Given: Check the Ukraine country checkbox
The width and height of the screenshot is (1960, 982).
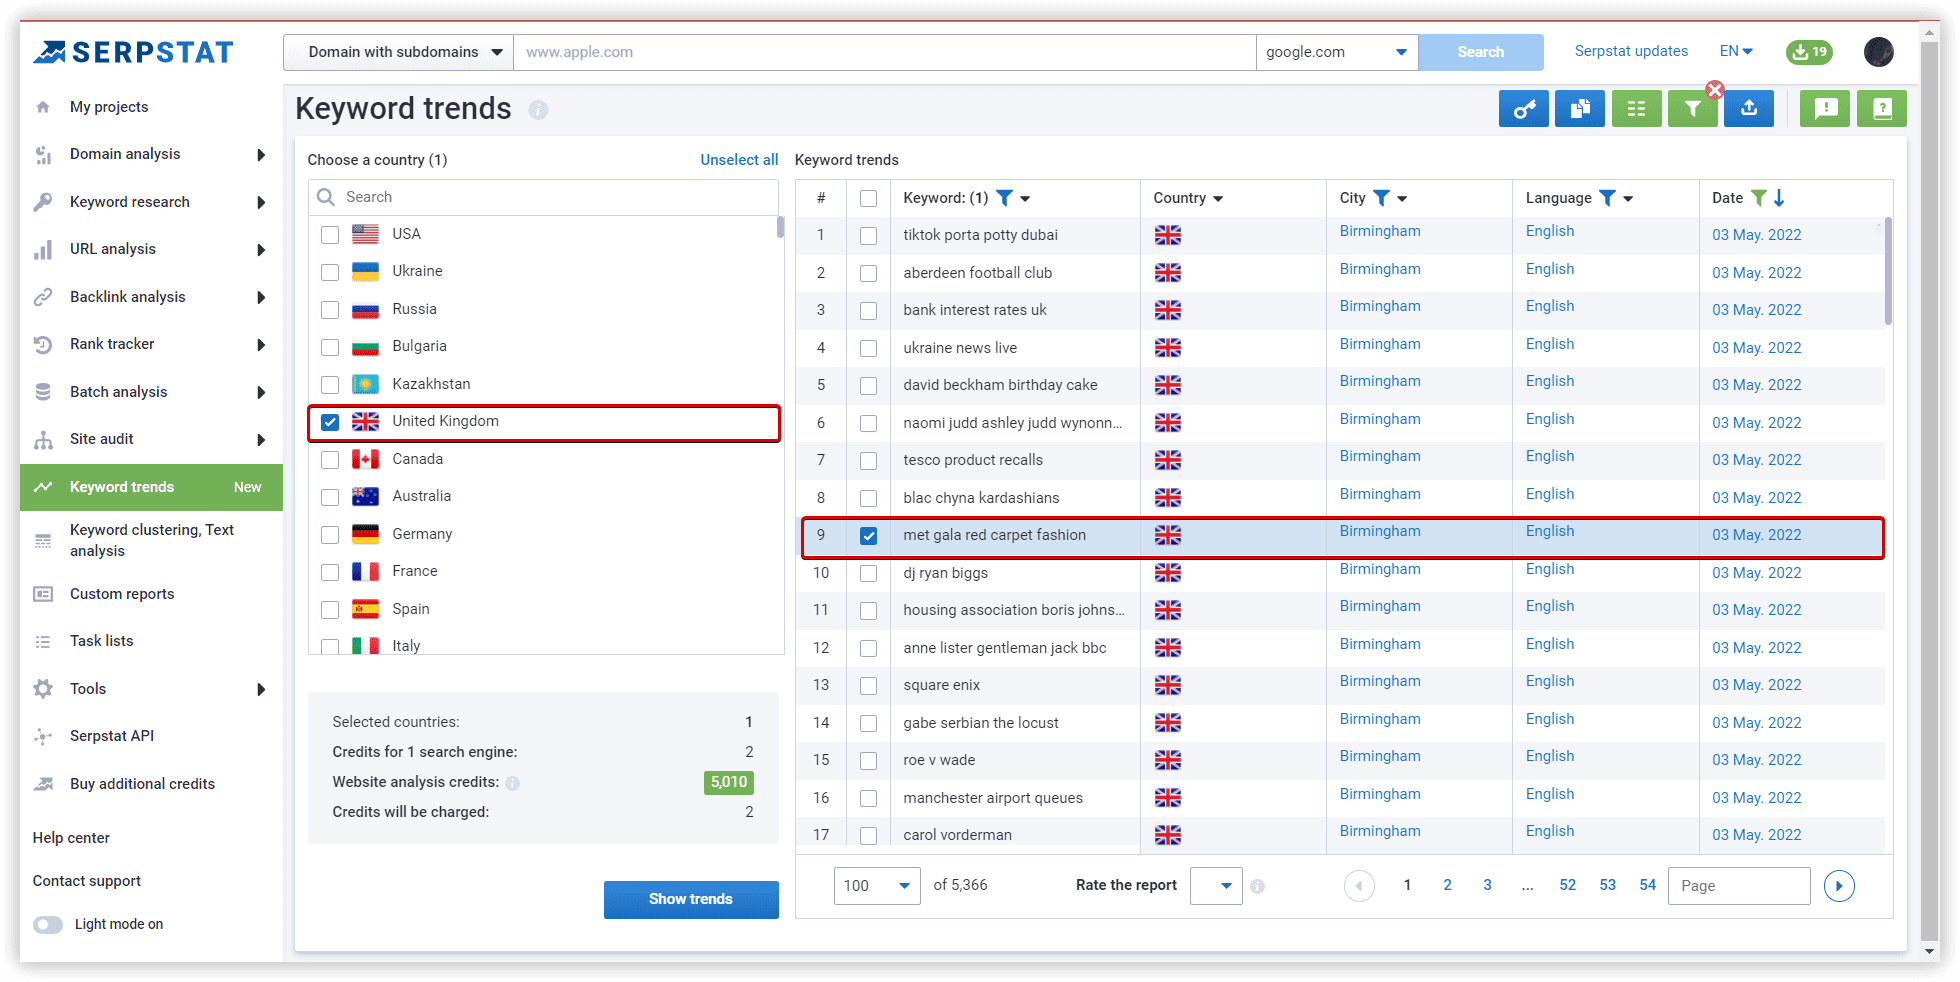Looking at the screenshot, I should click(330, 272).
